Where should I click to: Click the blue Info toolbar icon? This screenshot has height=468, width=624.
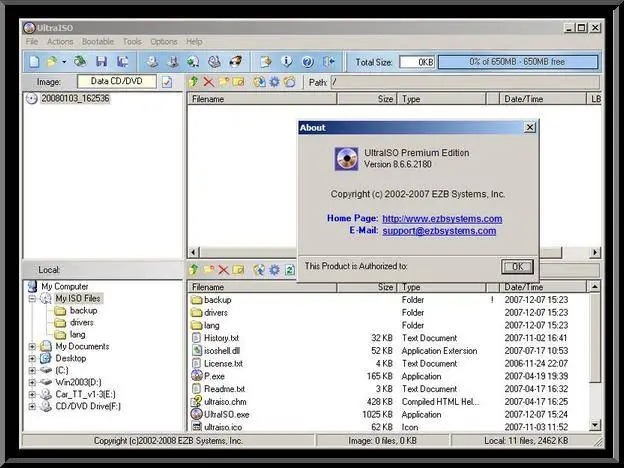click(287, 62)
